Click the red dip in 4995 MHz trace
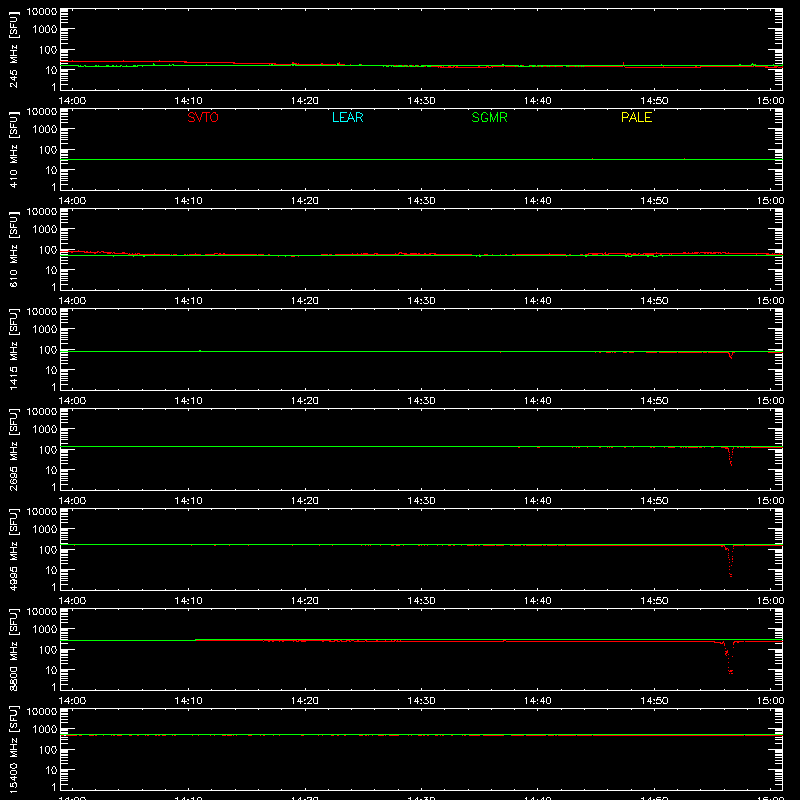This screenshot has width=800, height=800. click(730, 561)
